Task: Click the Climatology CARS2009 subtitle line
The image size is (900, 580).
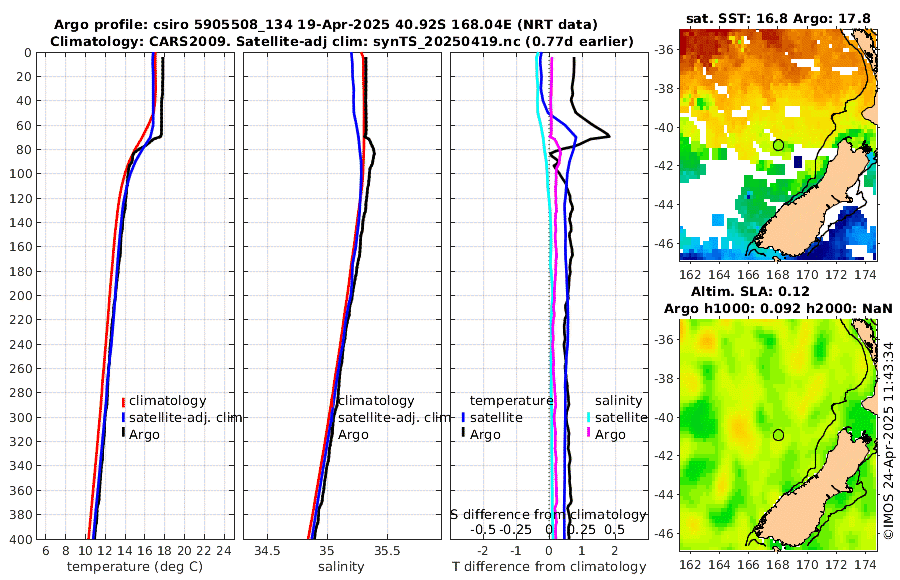Action: coord(342,41)
